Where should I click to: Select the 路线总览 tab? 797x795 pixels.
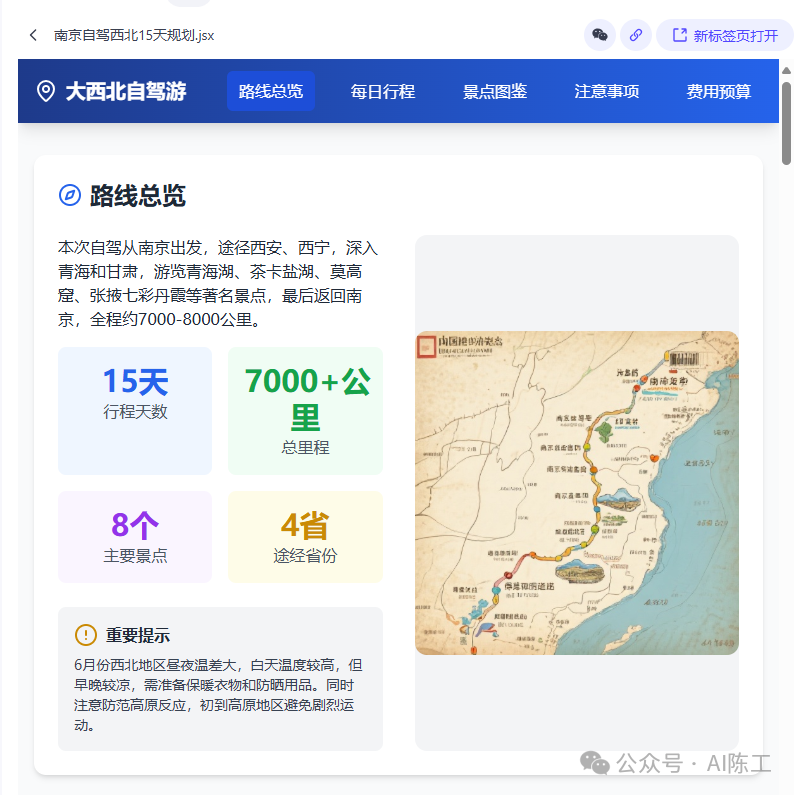click(271, 92)
